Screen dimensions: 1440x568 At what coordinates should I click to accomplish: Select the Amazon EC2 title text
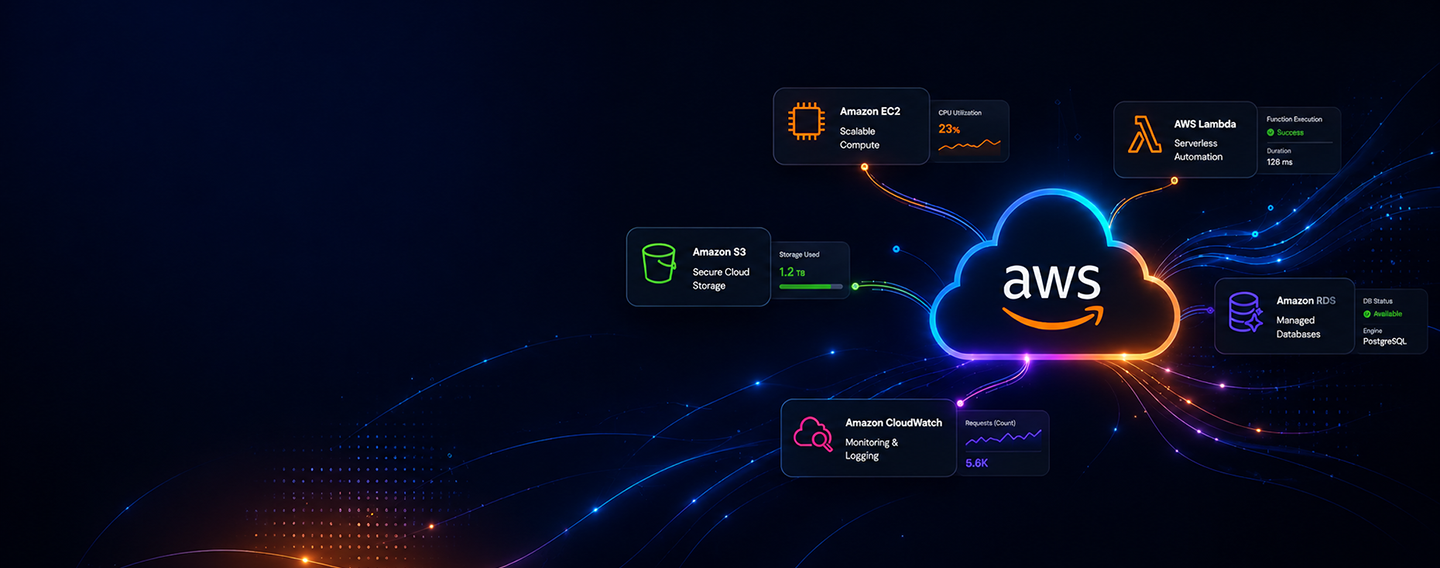pos(870,111)
